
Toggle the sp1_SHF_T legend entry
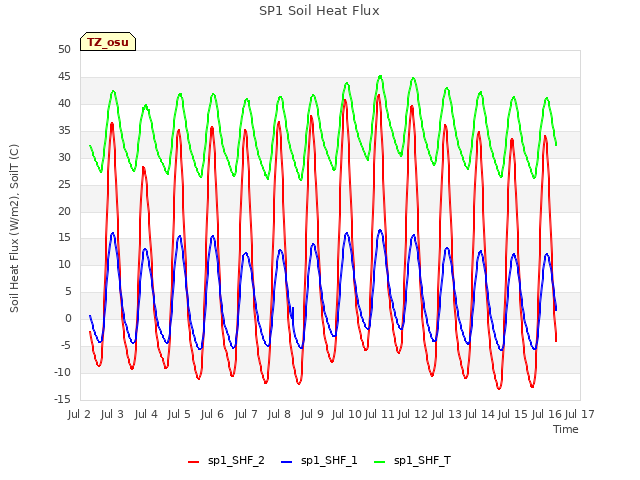point(412,461)
